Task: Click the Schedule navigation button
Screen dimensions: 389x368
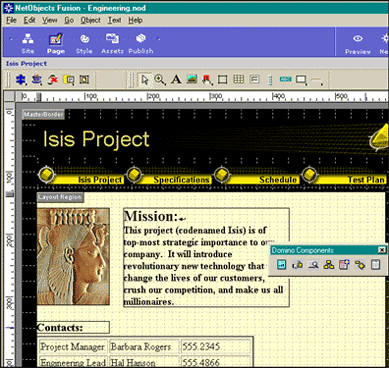Action: [256, 176]
